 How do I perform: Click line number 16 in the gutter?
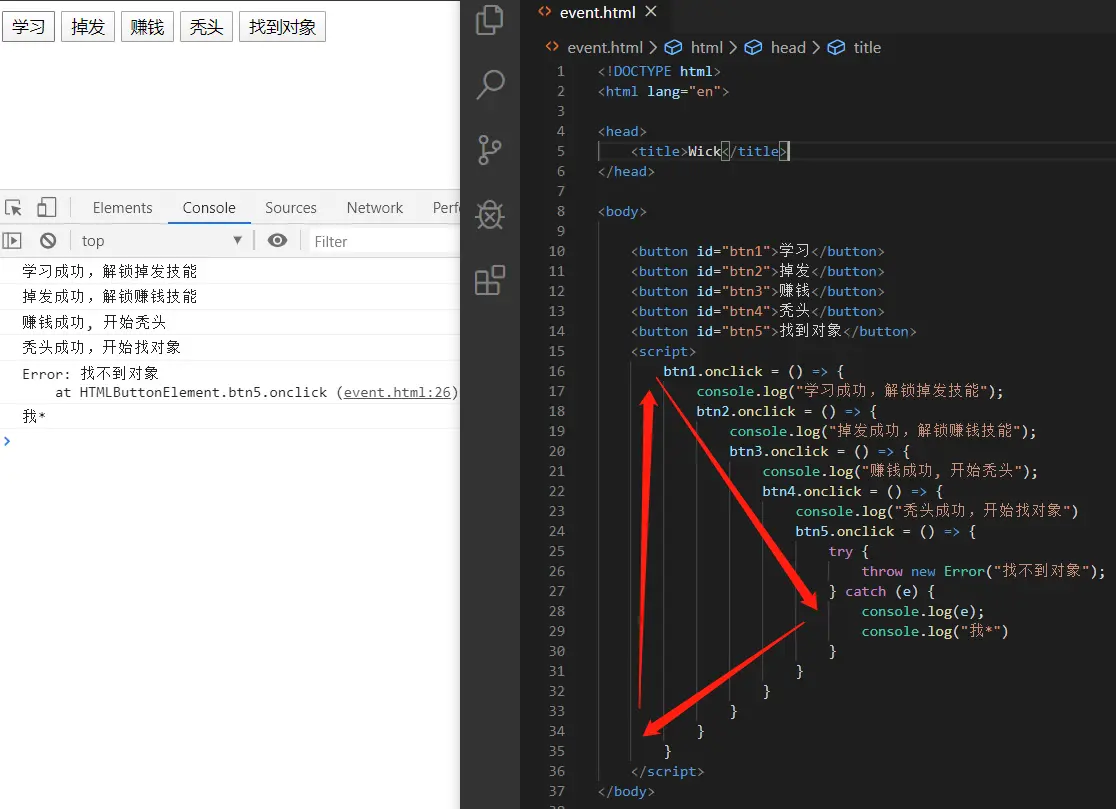coord(557,371)
